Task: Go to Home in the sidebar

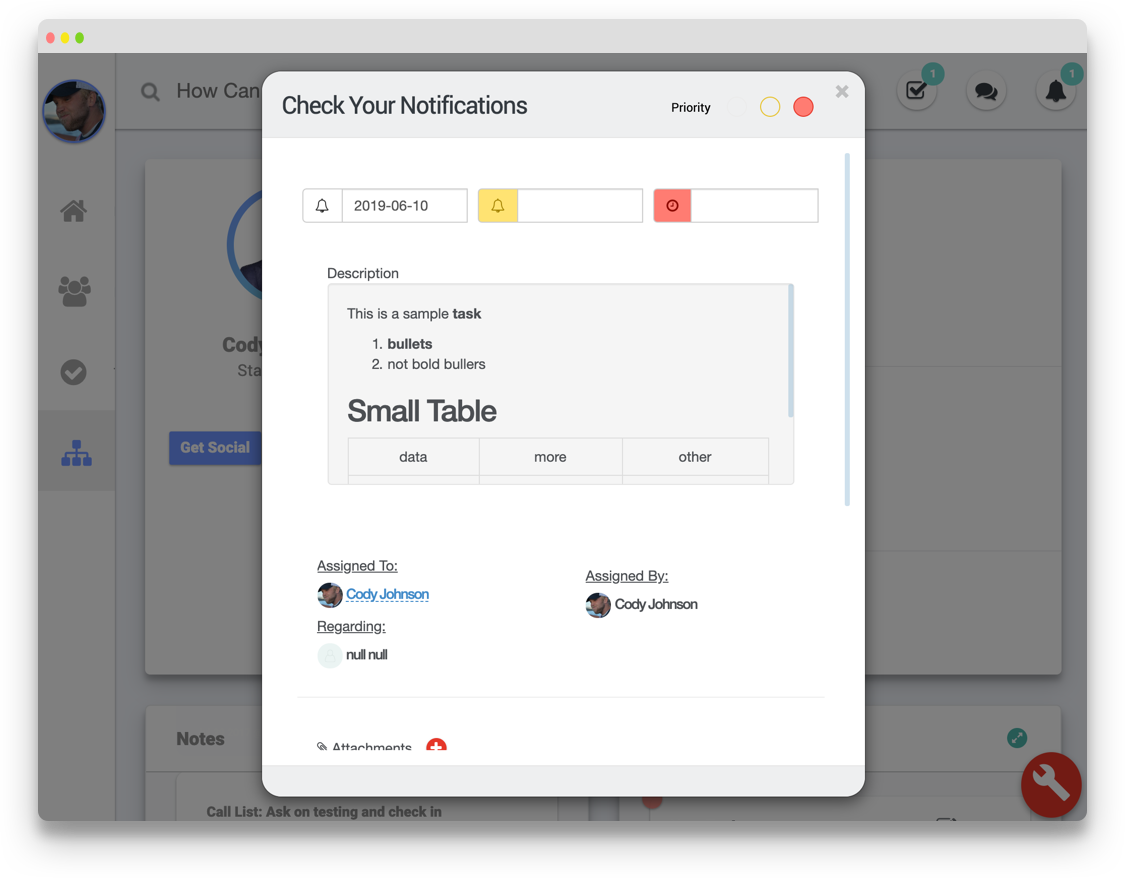Action: pyautogui.click(x=74, y=211)
